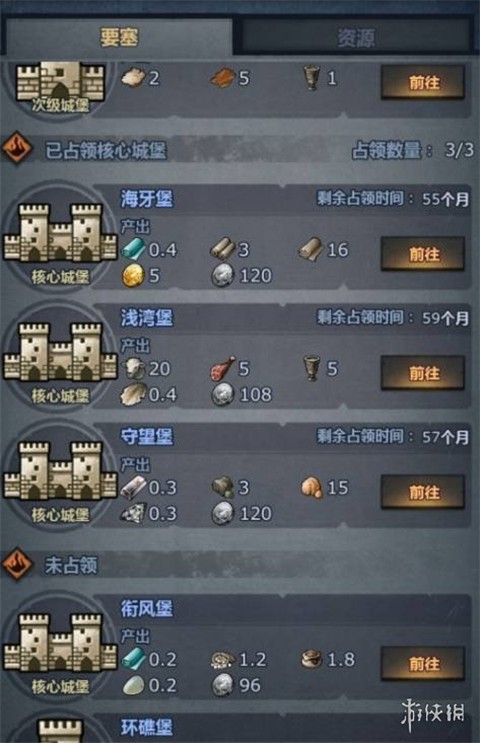Viewport: 480px width, 743px height.
Task: Select the 守望堡 core castle icon
Action: 60,471
